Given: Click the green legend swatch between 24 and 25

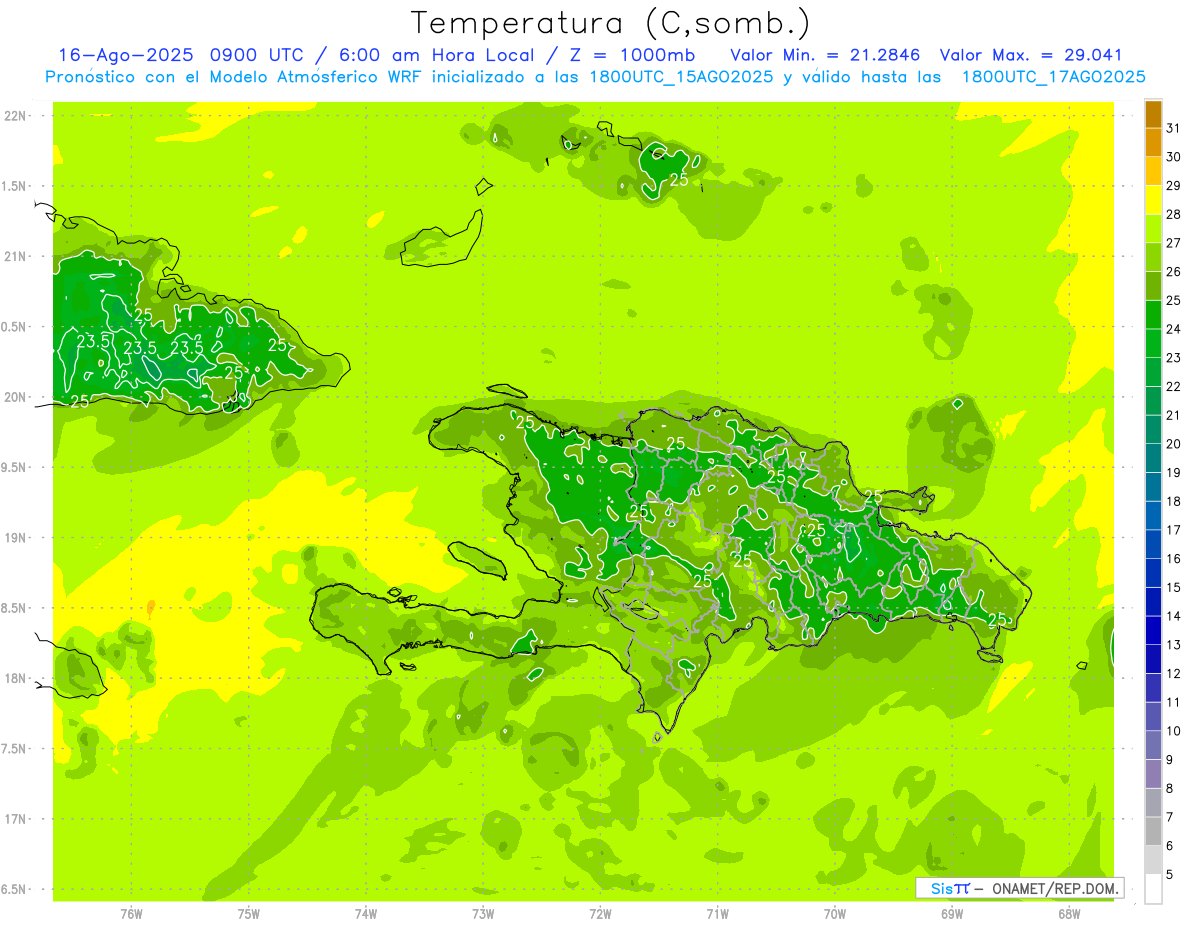Looking at the screenshot, I should tap(1153, 315).
